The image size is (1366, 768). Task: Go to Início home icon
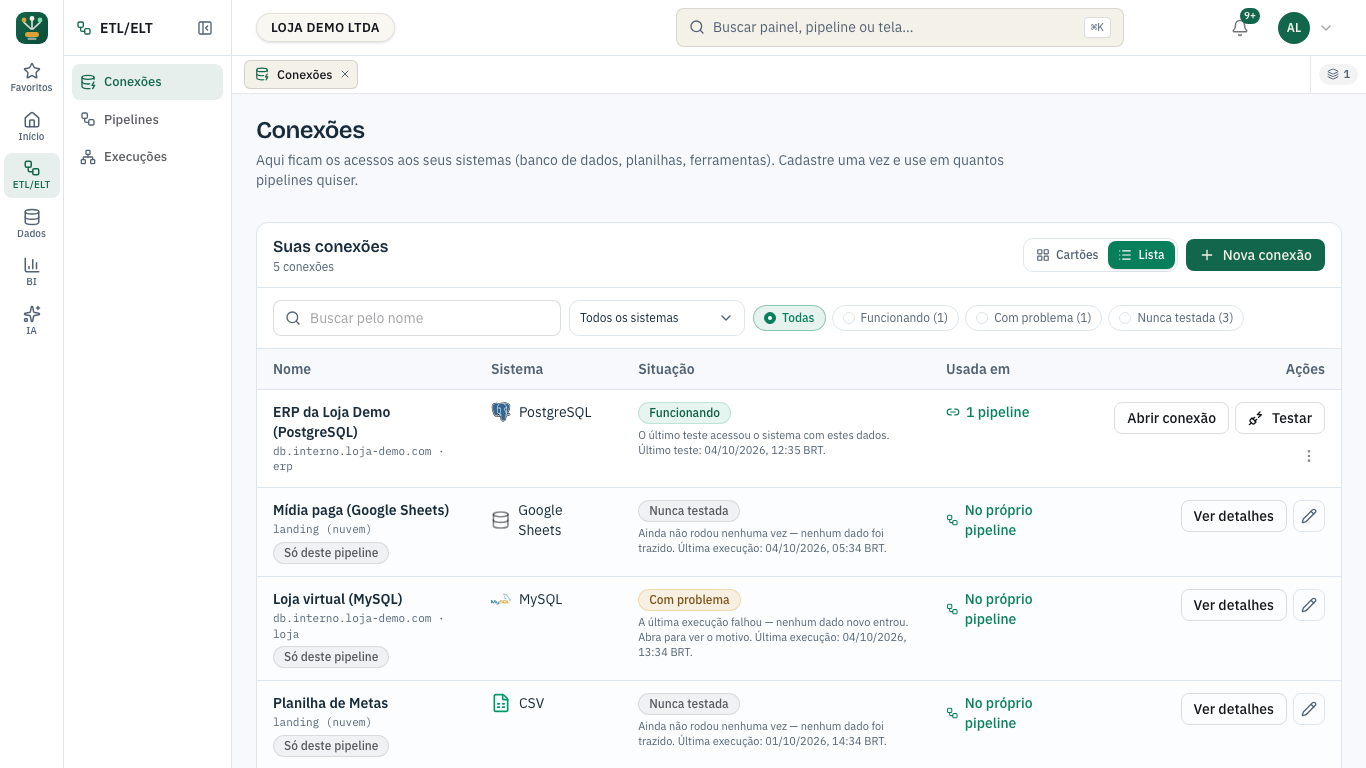coord(32,127)
